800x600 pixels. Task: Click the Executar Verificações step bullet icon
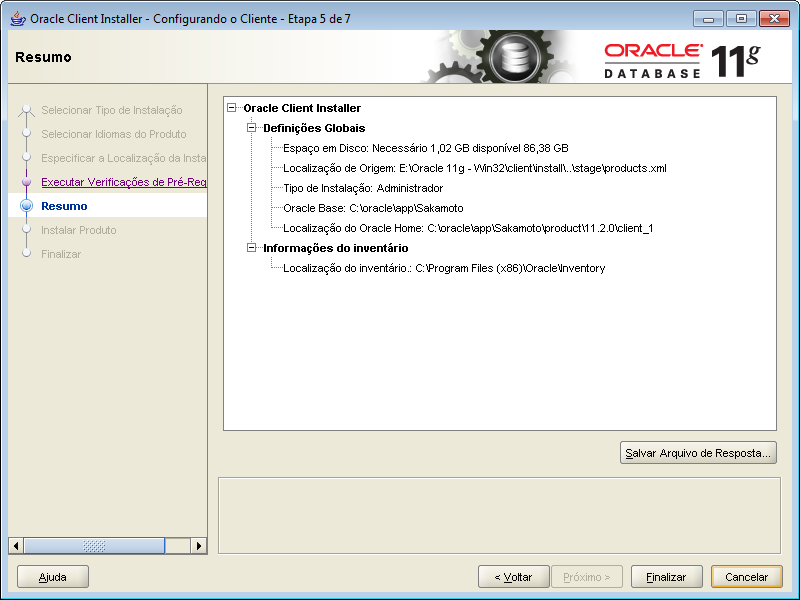click(x=27, y=182)
